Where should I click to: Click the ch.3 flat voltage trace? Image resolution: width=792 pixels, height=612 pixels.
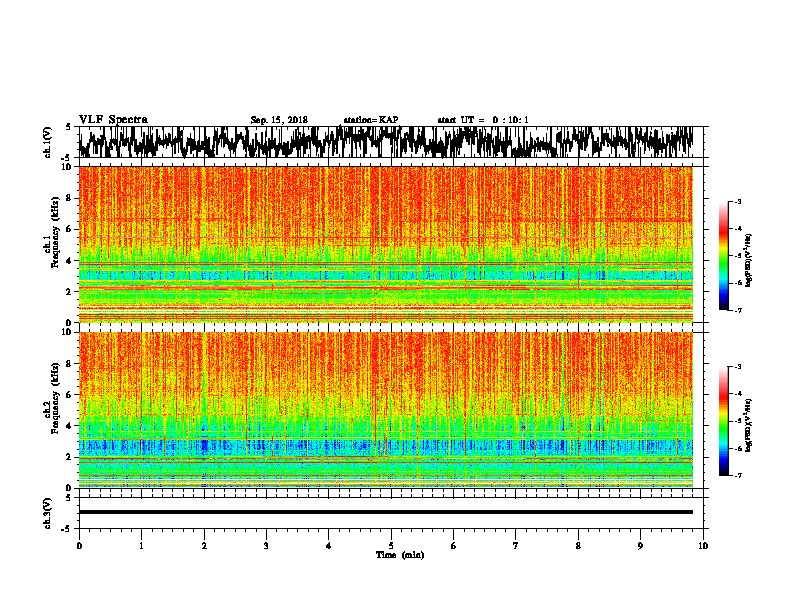pyautogui.click(x=386, y=512)
